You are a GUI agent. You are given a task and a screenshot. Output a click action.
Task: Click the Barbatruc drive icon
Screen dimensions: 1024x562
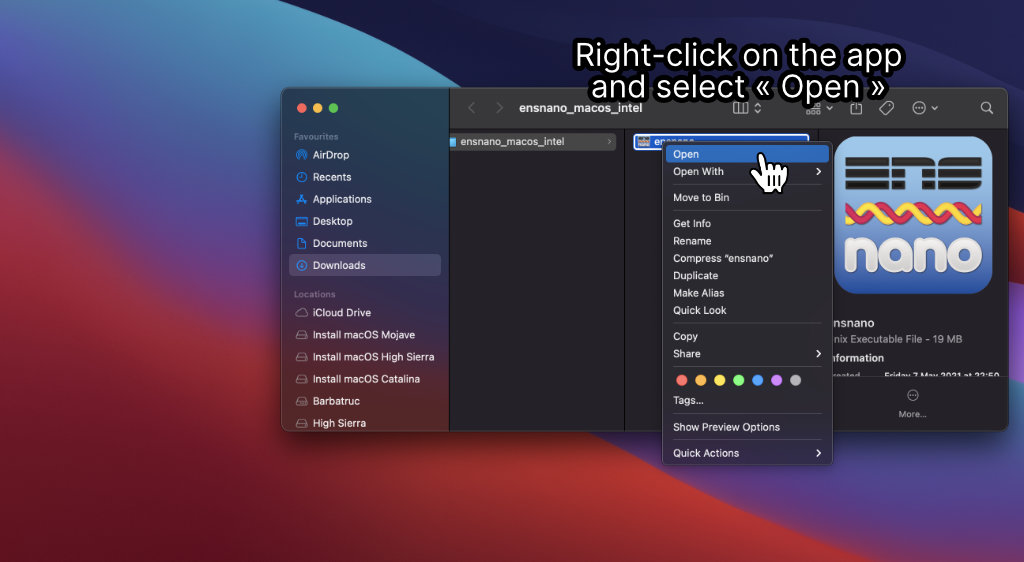tap(301, 401)
